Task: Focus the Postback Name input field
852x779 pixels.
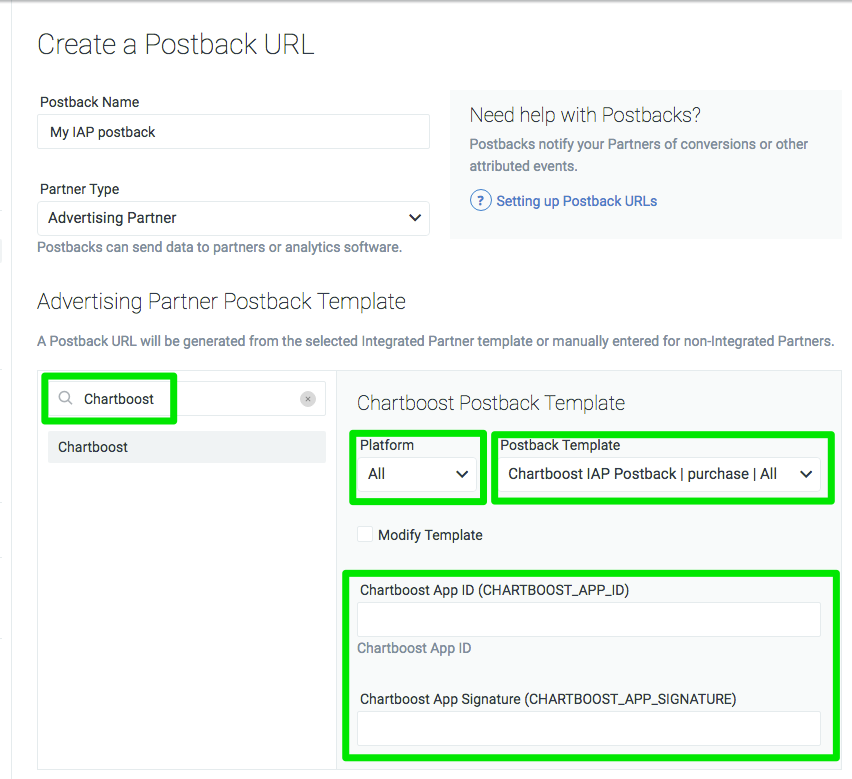Action: (x=234, y=131)
